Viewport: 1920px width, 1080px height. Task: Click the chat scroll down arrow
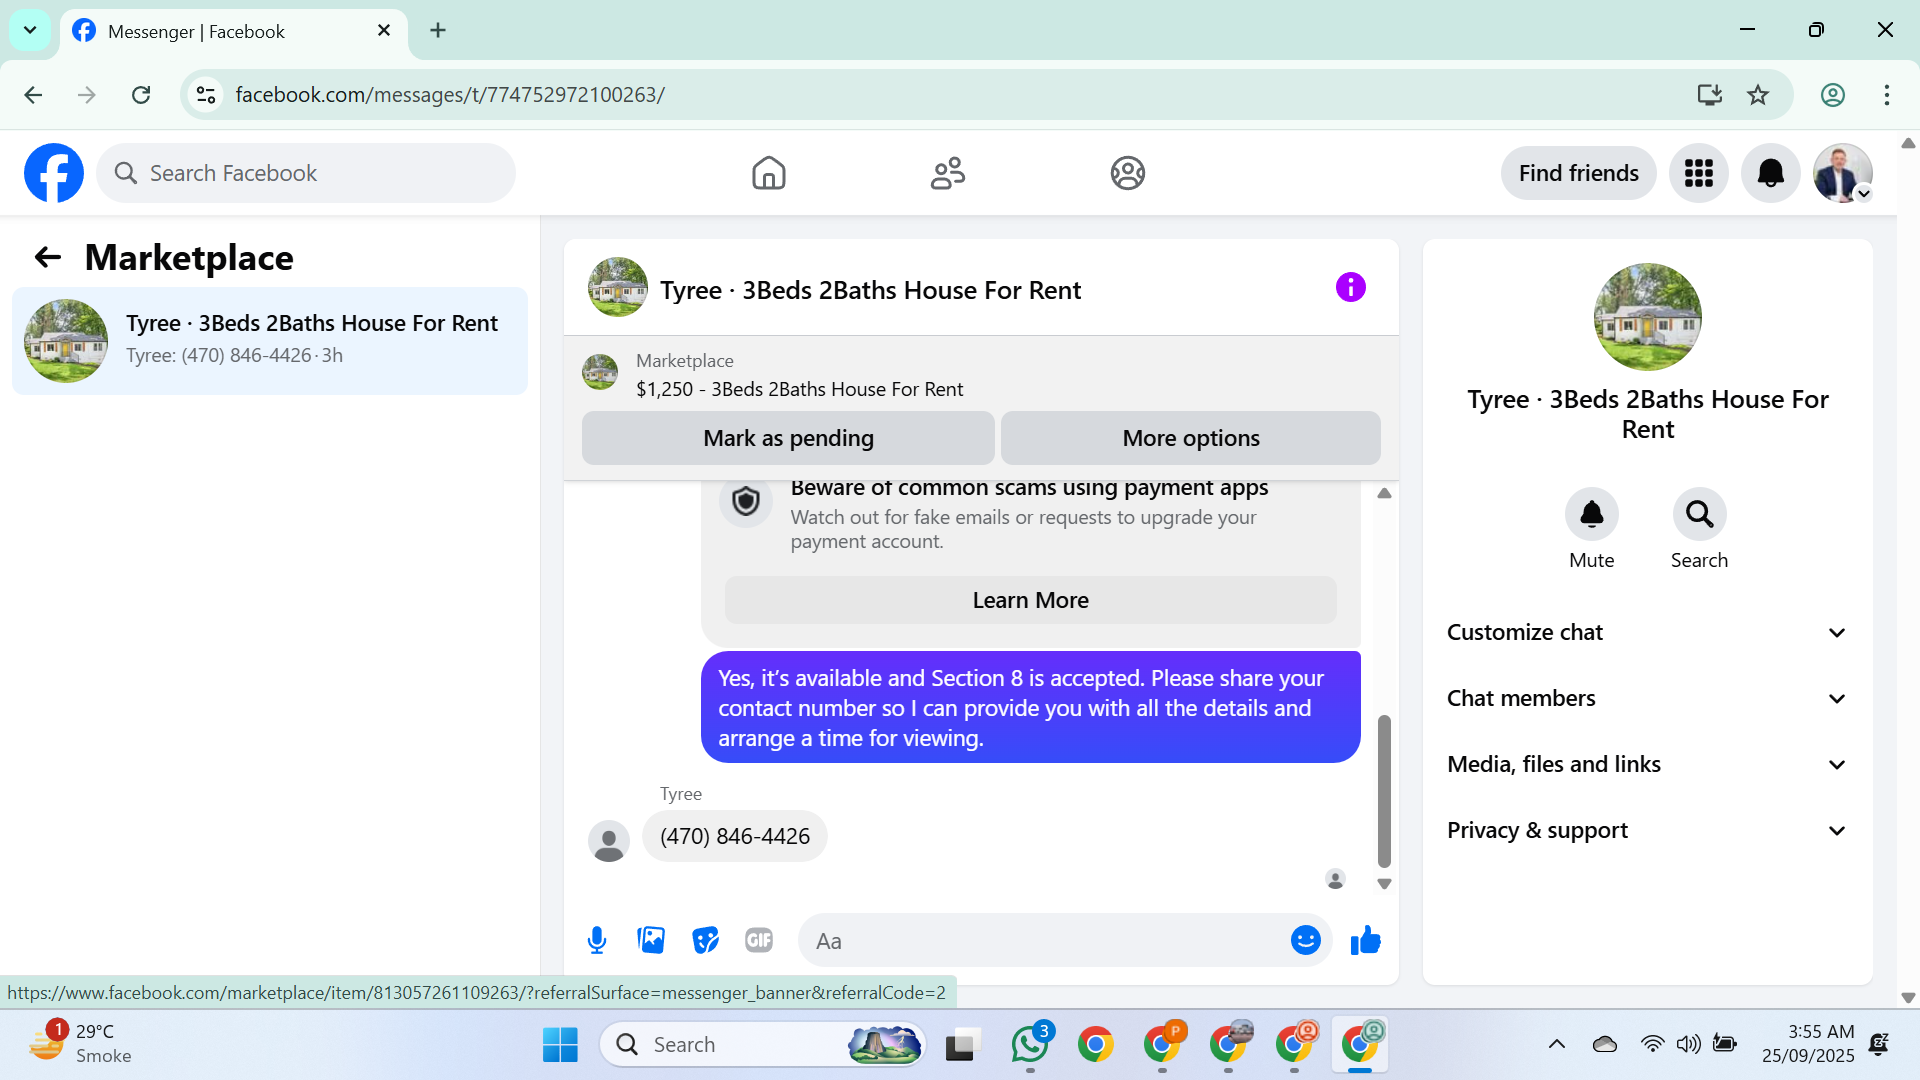point(1384,884)
